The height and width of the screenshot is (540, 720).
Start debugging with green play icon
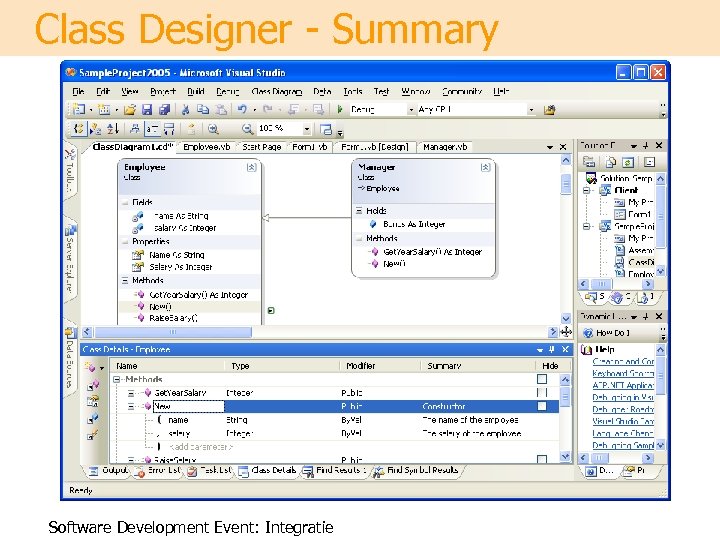pos(340,109)
